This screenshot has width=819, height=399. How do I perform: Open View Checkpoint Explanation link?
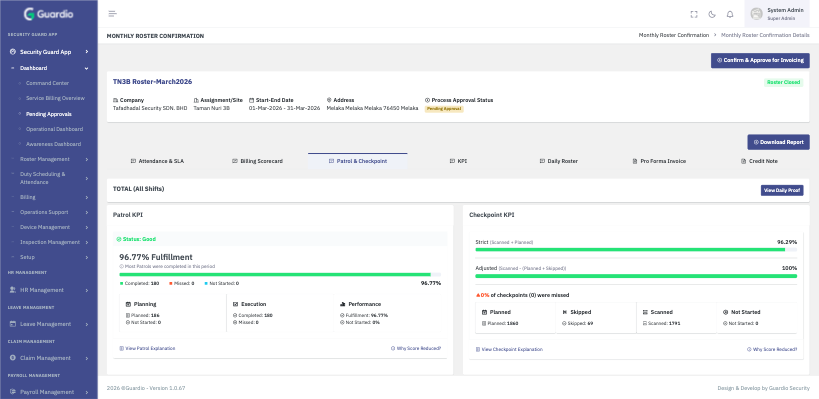pos(509,349)
